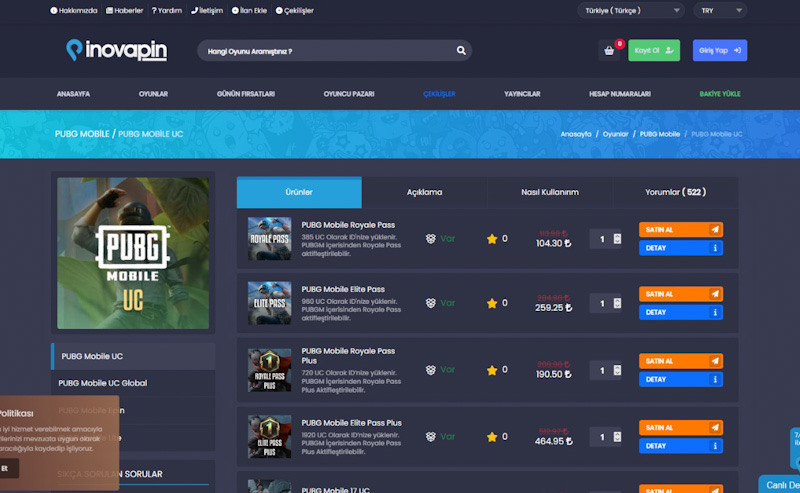Viewport: 800px width, 493px height.
Task: Click the Kayıt Ol register button
Action: (654, 51)
